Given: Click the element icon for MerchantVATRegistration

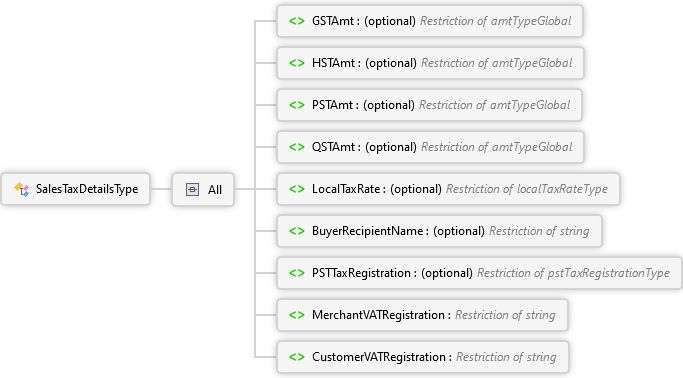Looking at the screenshot, I should click(x=297, y=315).
